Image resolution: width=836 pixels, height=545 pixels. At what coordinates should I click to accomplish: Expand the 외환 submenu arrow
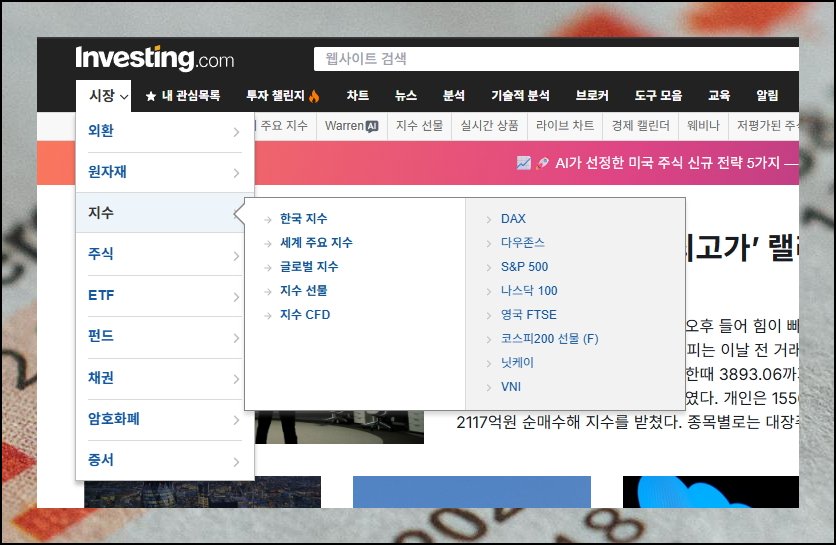tap(236, 132)
